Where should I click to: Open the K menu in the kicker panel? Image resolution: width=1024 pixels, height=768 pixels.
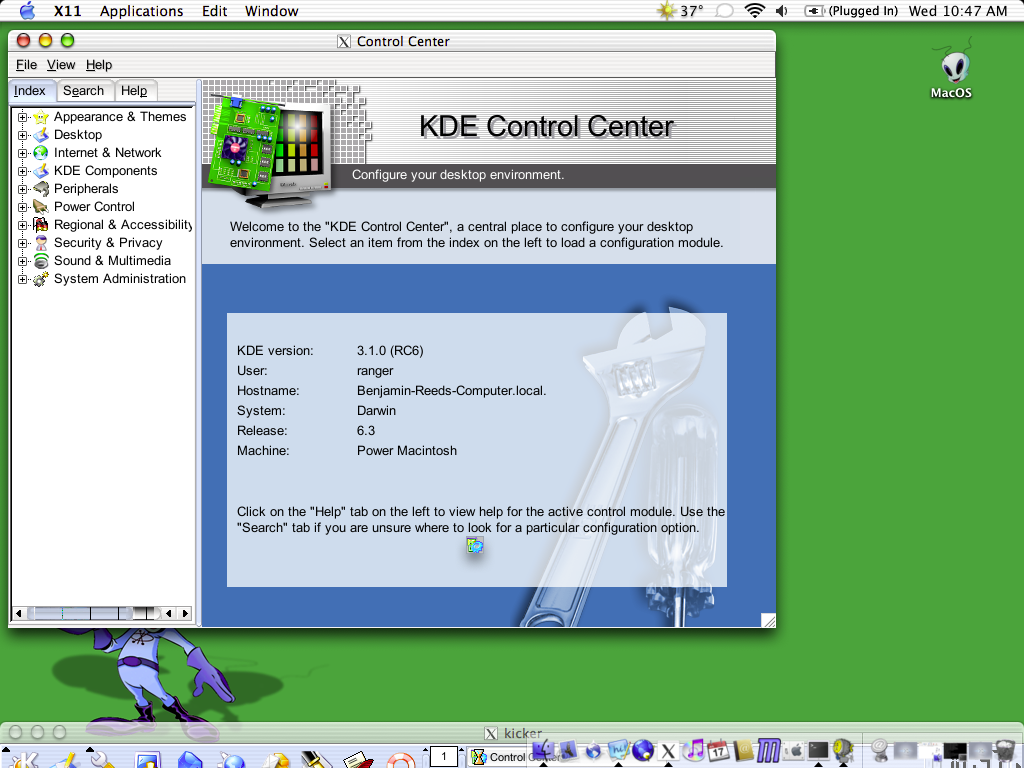point(23,758)
